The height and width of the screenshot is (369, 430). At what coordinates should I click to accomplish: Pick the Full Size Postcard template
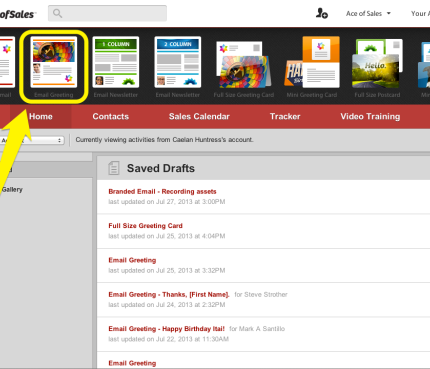pyautogui.click(x=377, y=63)
